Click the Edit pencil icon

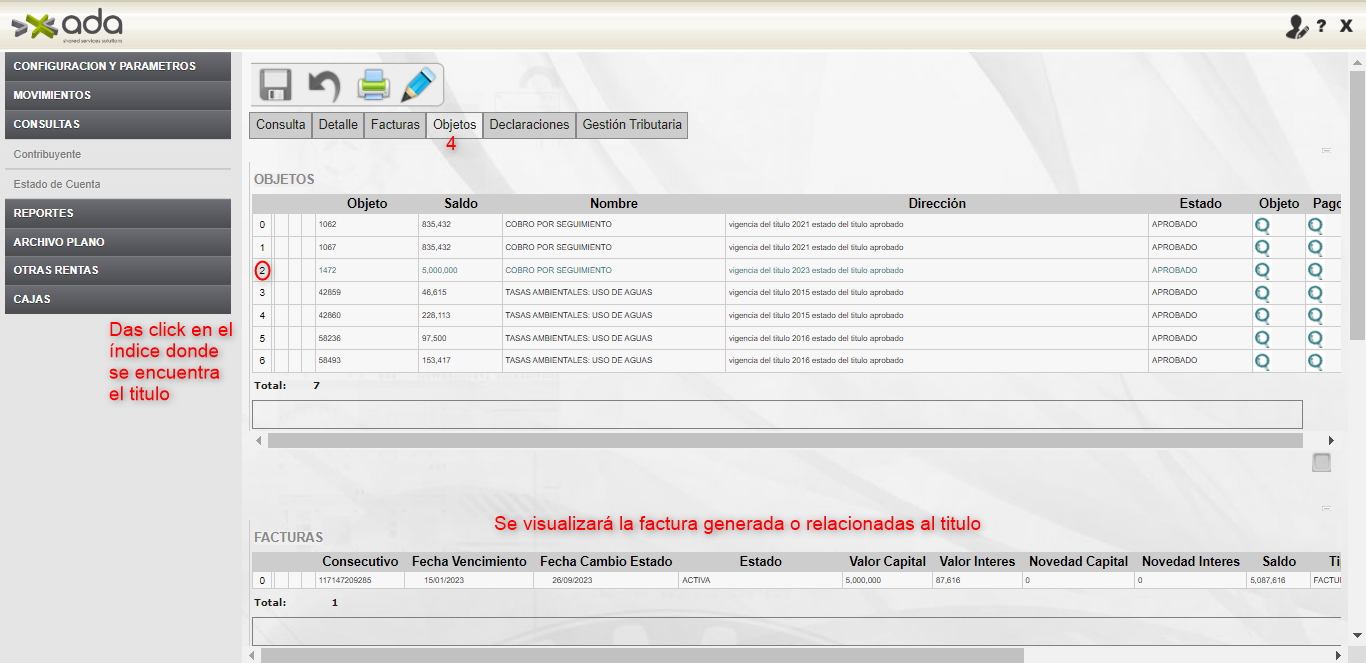point(419,85)
